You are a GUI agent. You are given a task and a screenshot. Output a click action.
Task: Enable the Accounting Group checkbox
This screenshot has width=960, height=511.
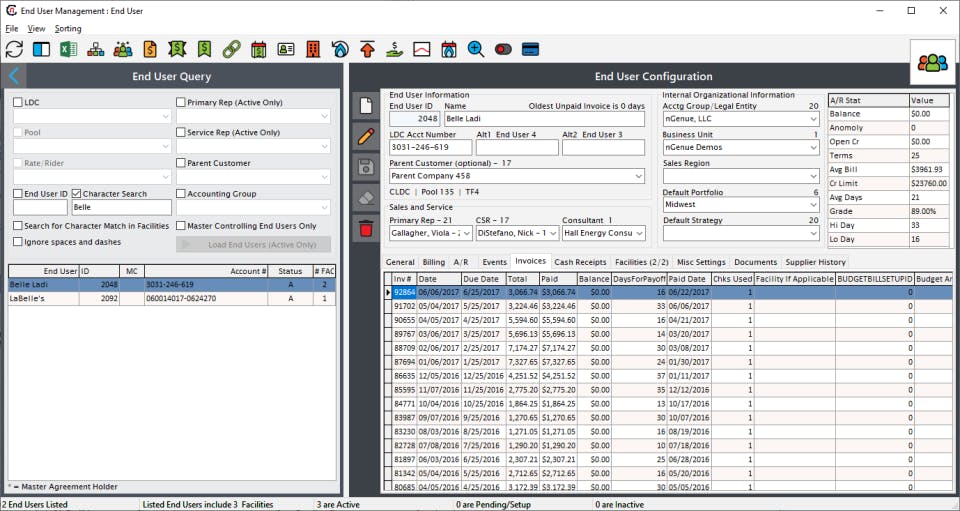click(181, 193)
